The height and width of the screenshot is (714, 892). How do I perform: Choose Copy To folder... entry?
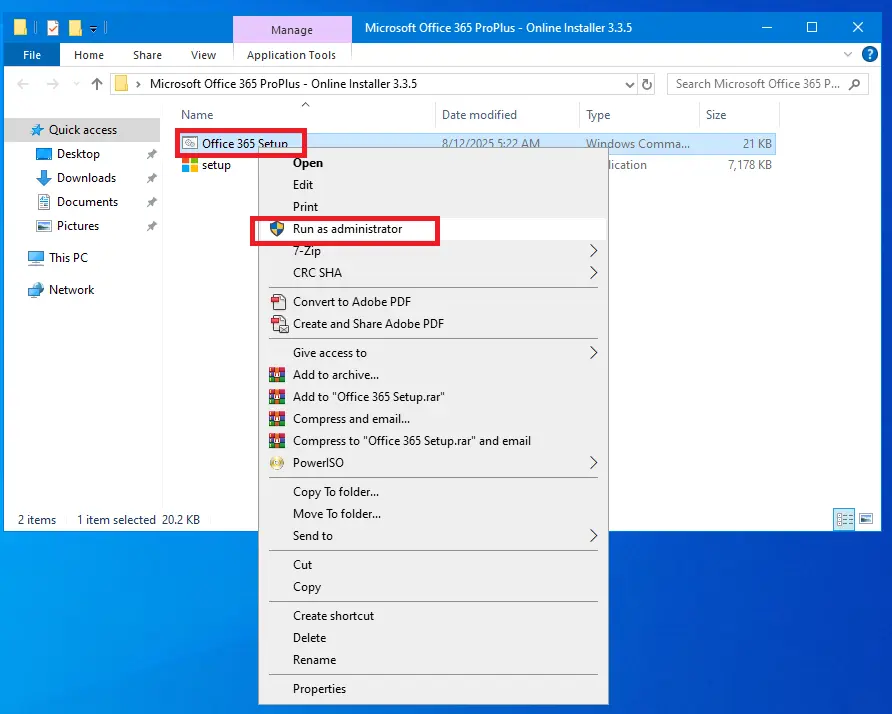433,492
